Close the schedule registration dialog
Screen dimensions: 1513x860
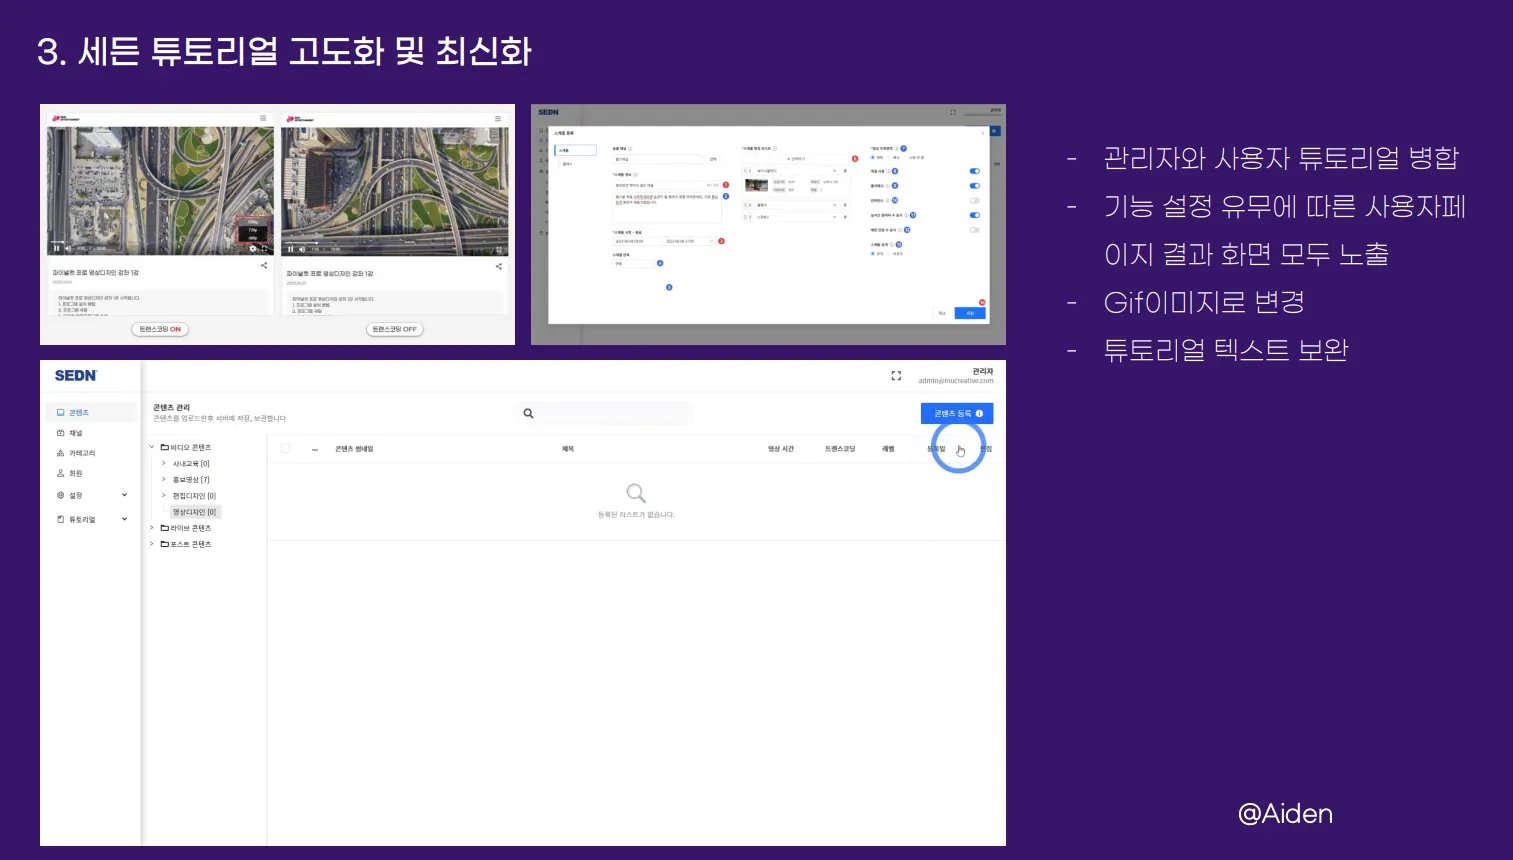pyautogui.click(x=983, y=132)
